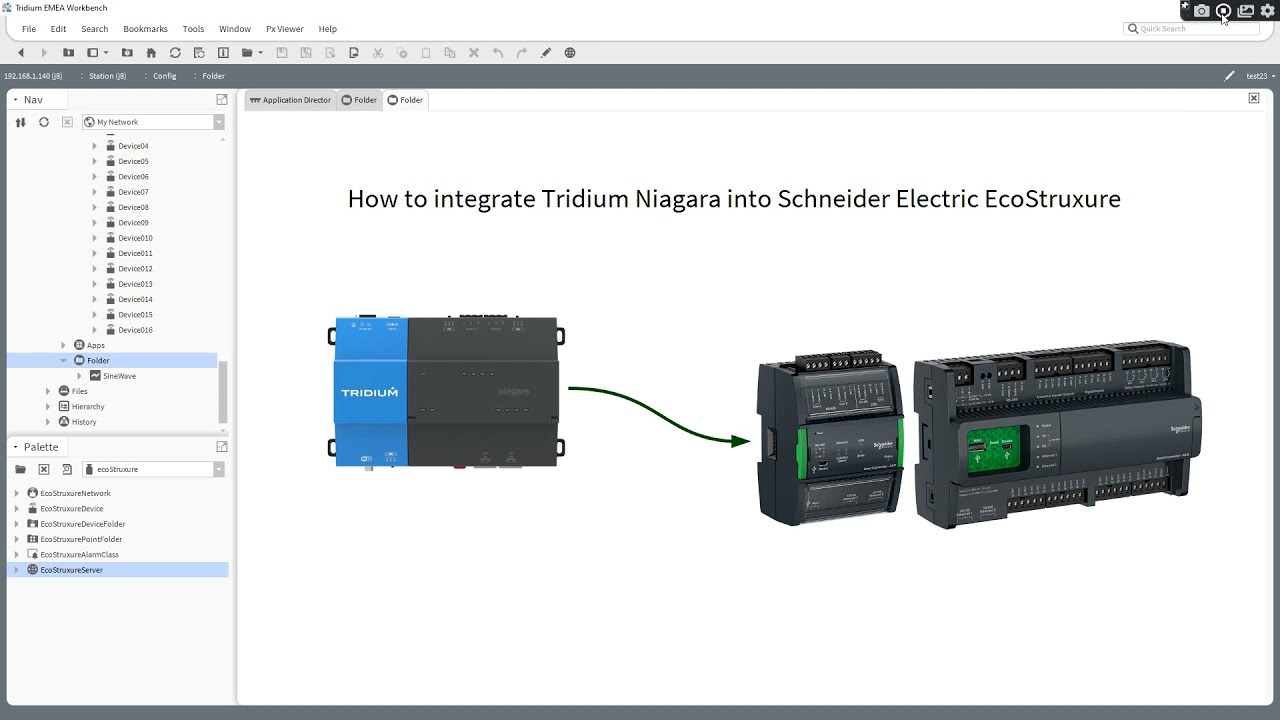Close the view with the X button

(1254, 98)
